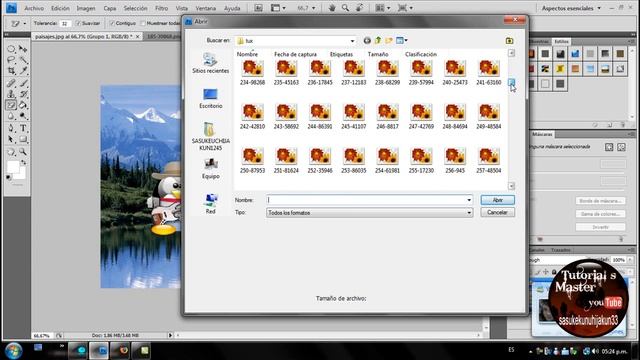Open Sitios recientes in places bar
The image size is (640, 360).
[210, 63]
